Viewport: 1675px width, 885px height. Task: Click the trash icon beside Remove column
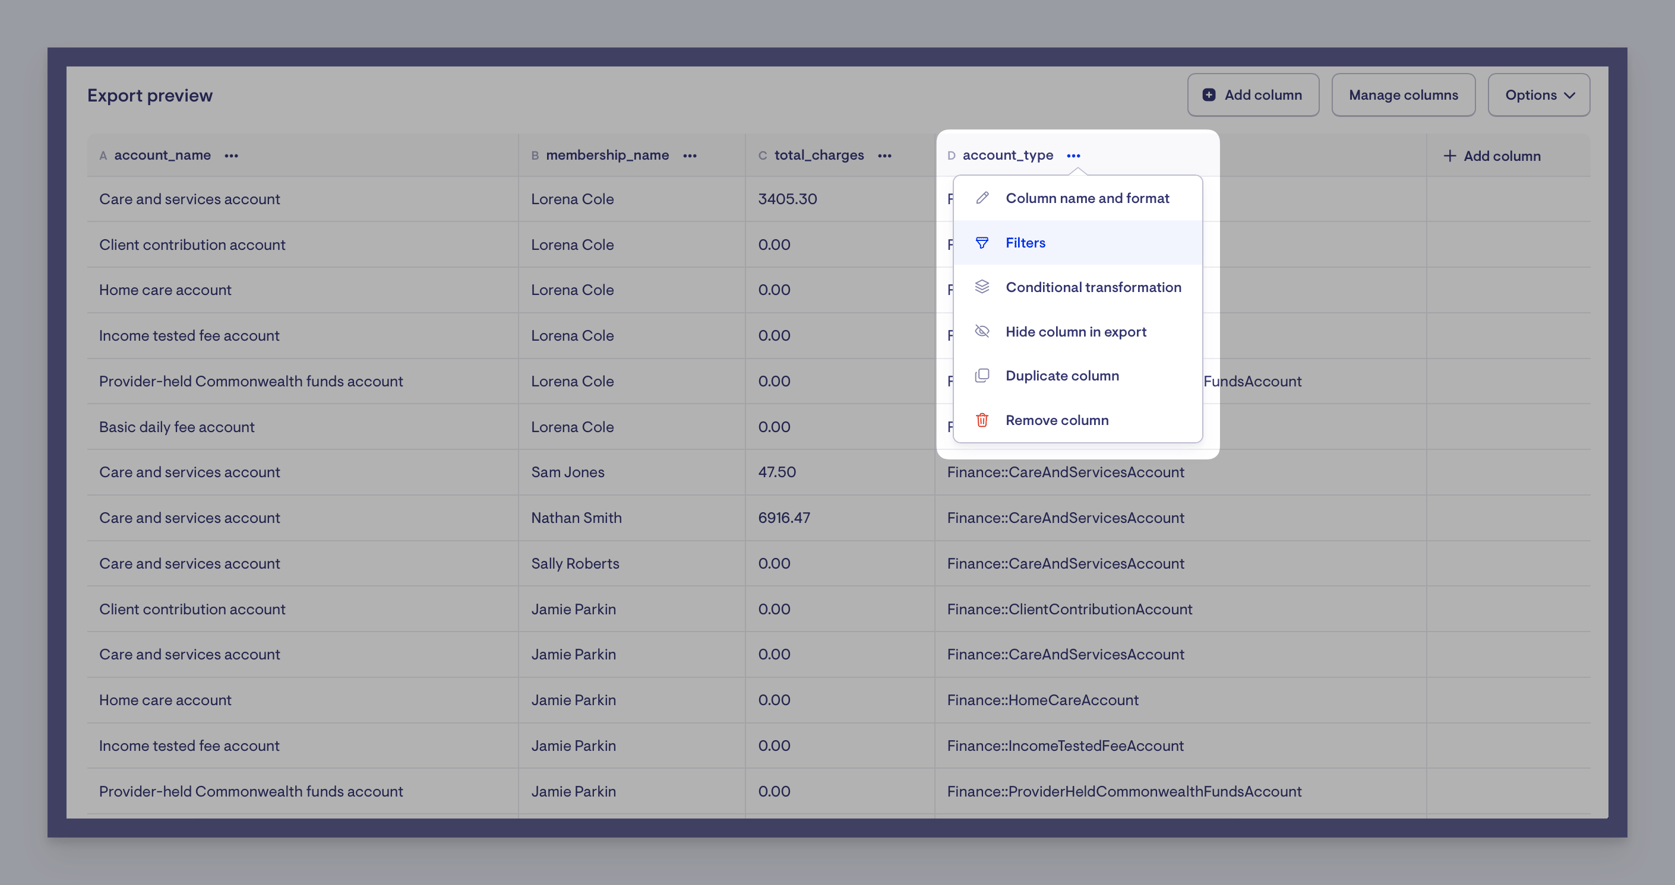click(x=982, y=420)
